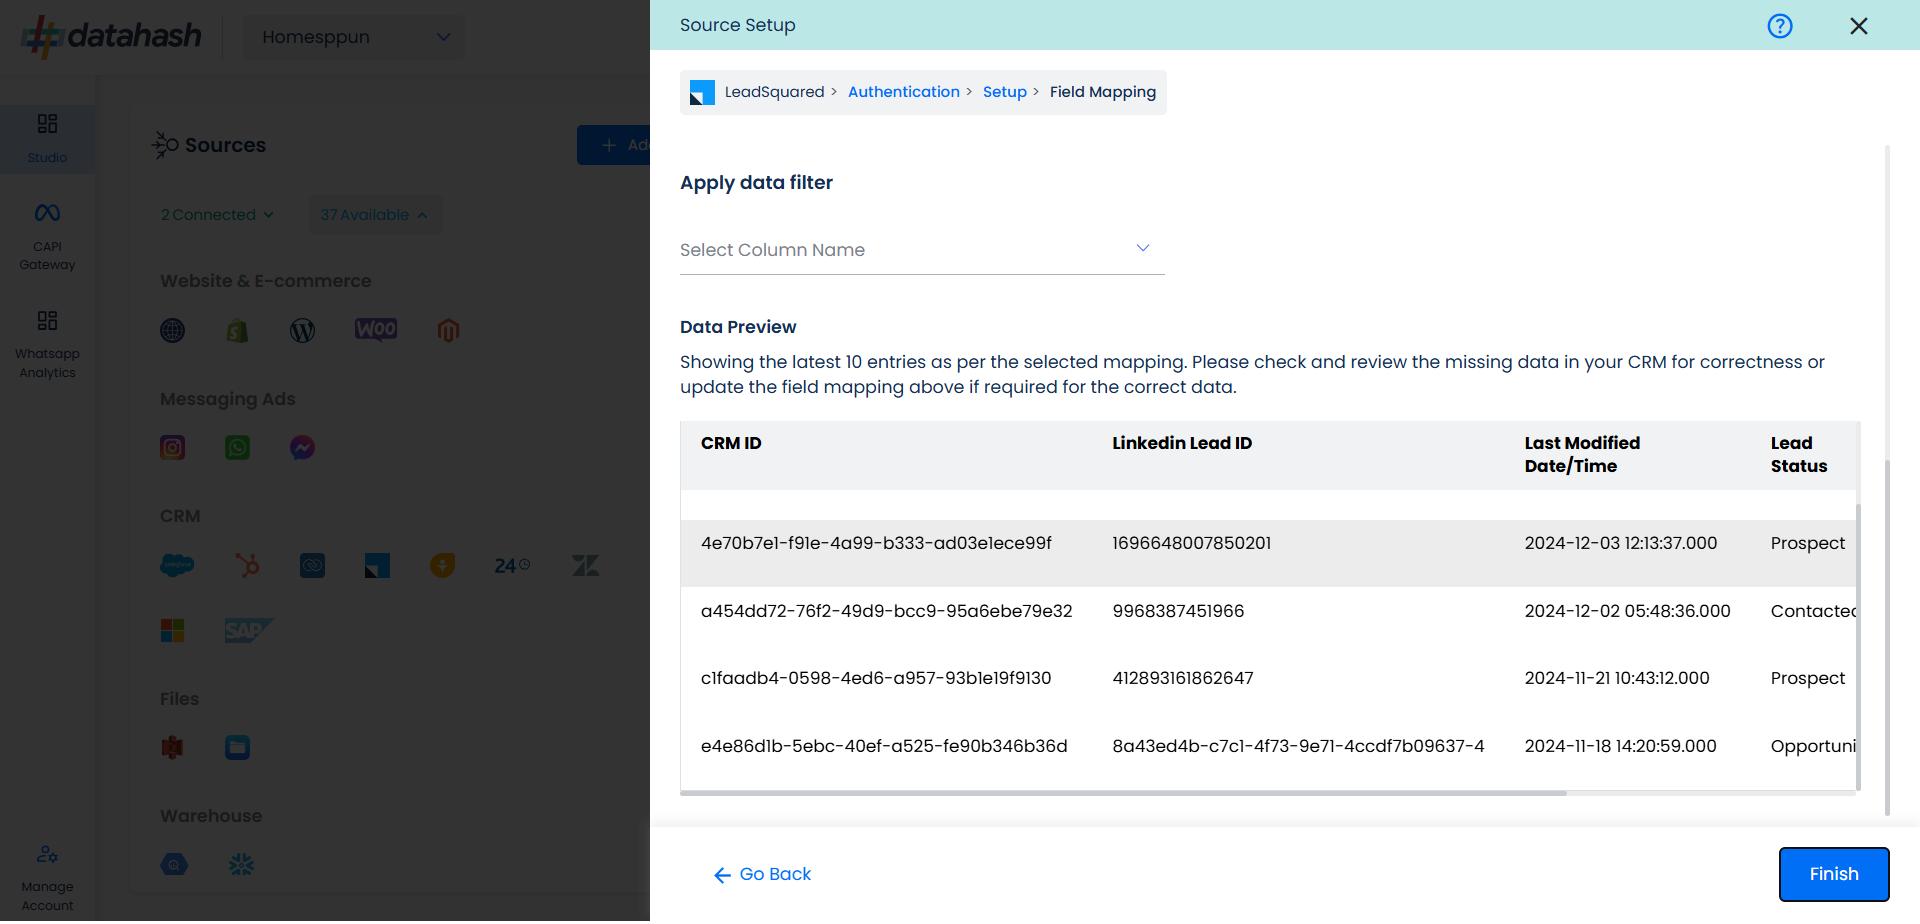Screen dimensions: 1920x924
Task: Click date 2024-12-03 12:13:37.000 cell
Action: (x=1621, y=544)
